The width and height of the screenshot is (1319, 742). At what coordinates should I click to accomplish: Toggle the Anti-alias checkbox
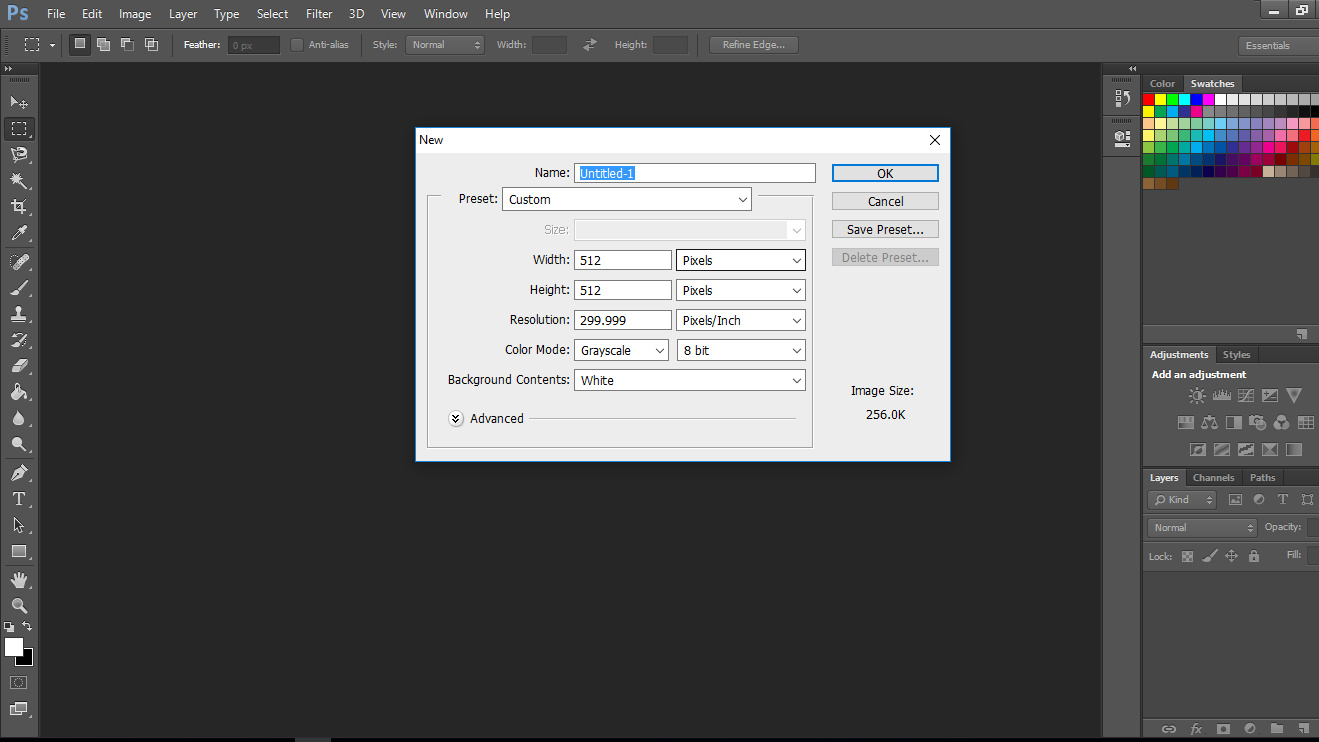297,45
